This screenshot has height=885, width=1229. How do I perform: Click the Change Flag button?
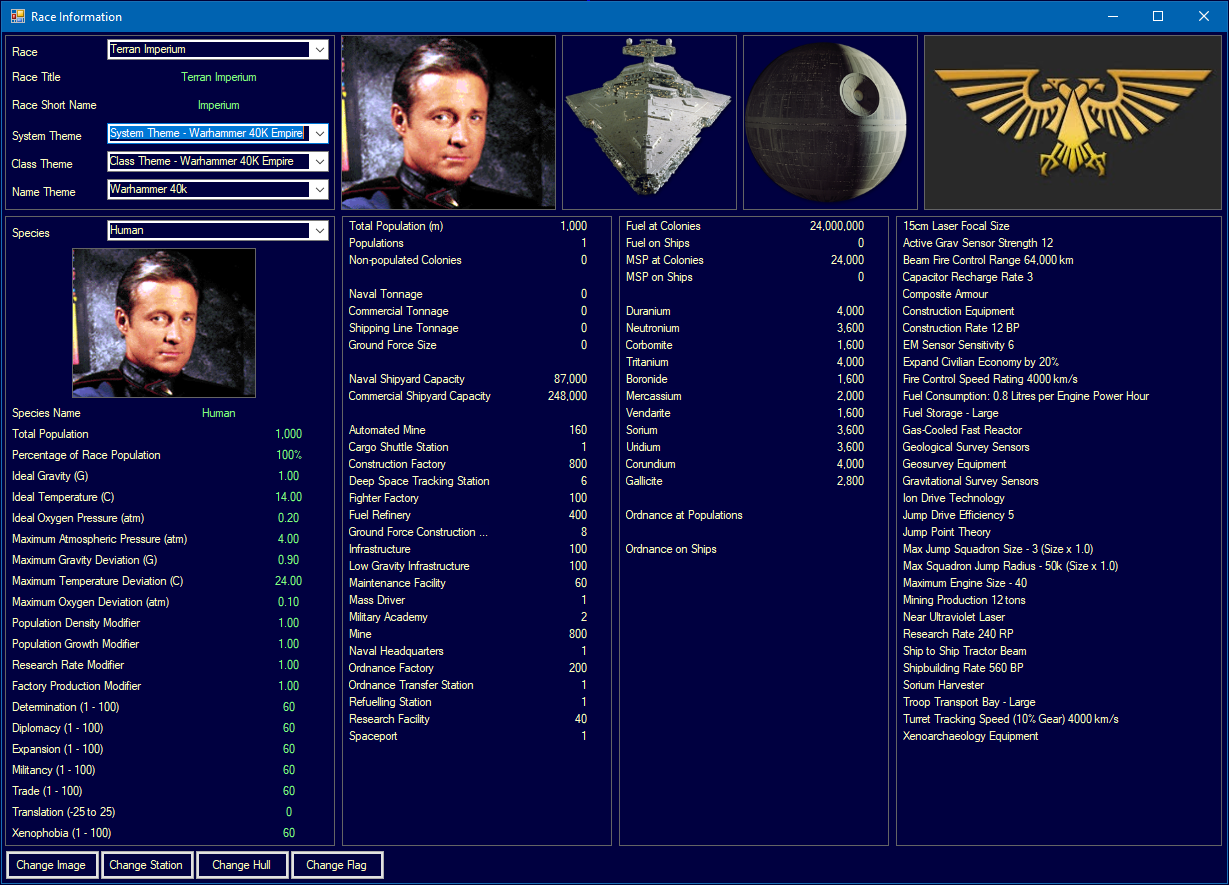[x=337, y=865]
